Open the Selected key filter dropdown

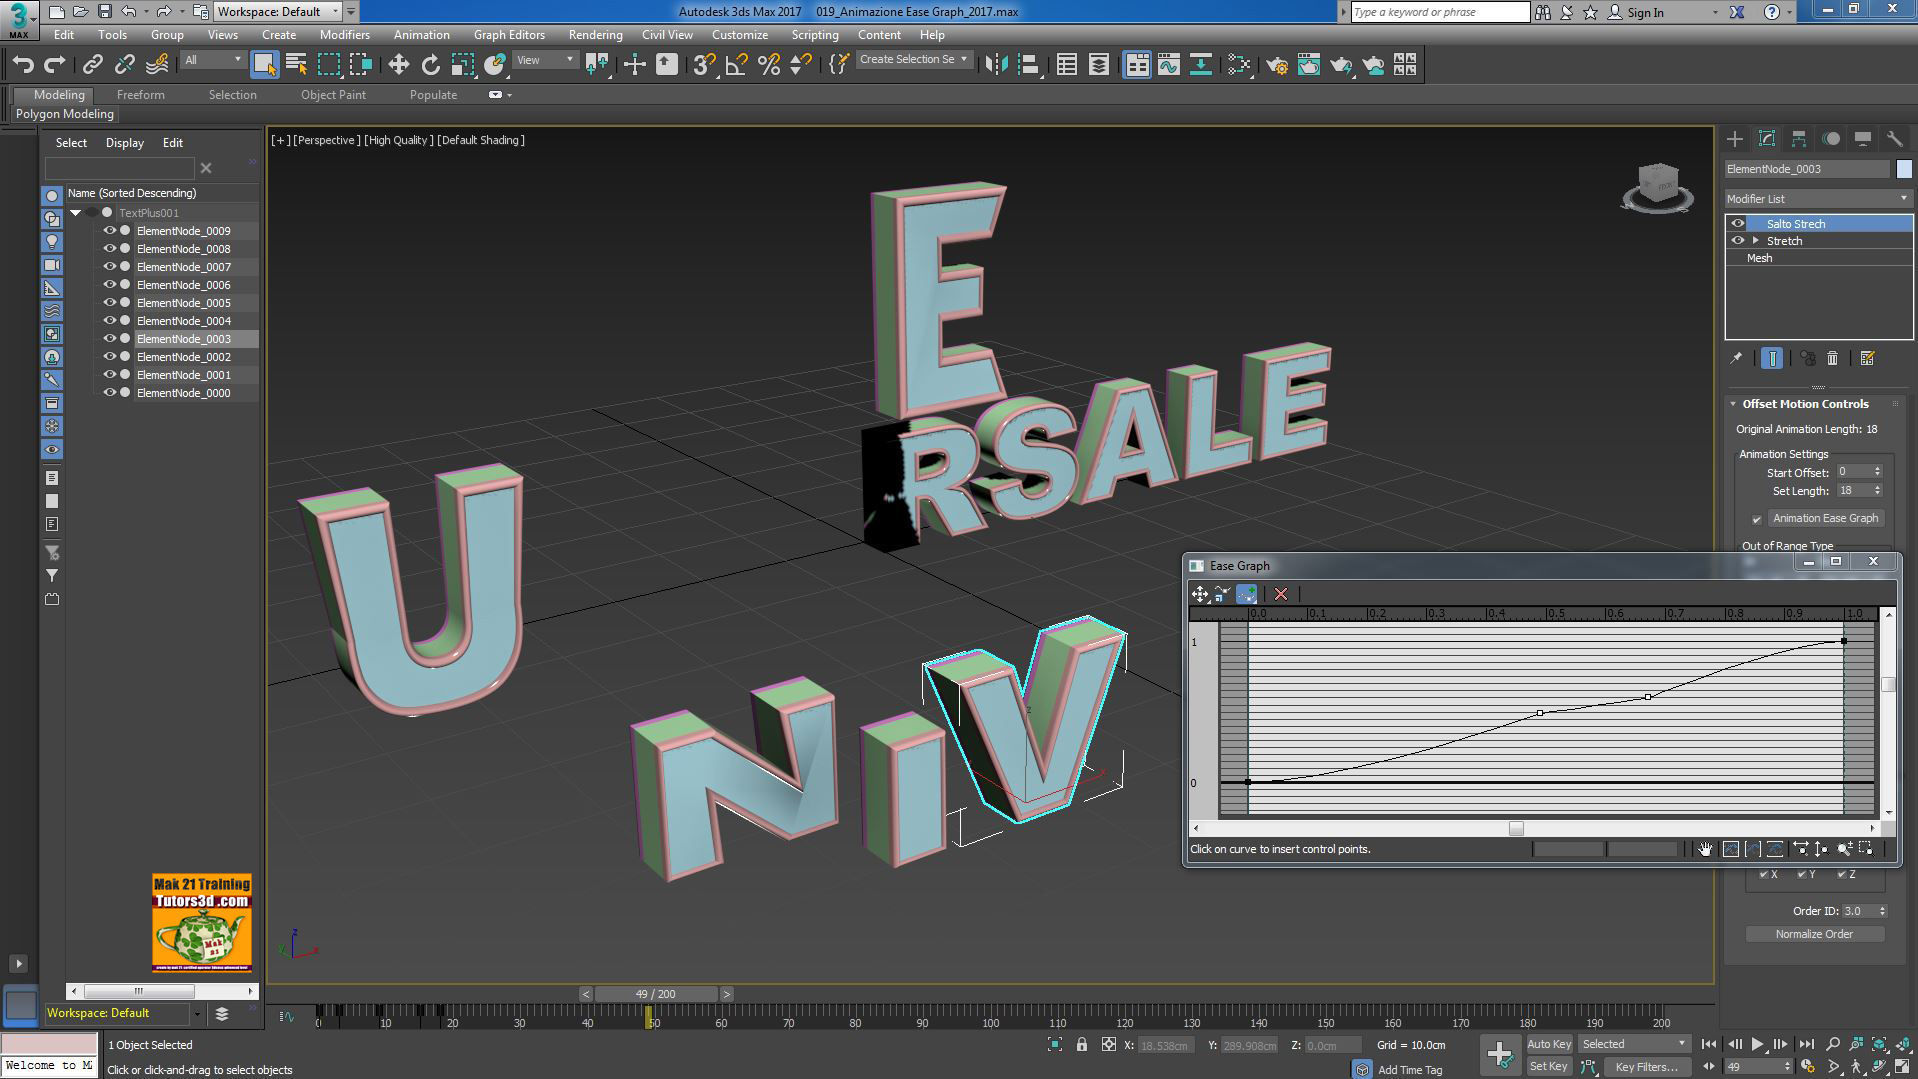tap(1634, 1044)
